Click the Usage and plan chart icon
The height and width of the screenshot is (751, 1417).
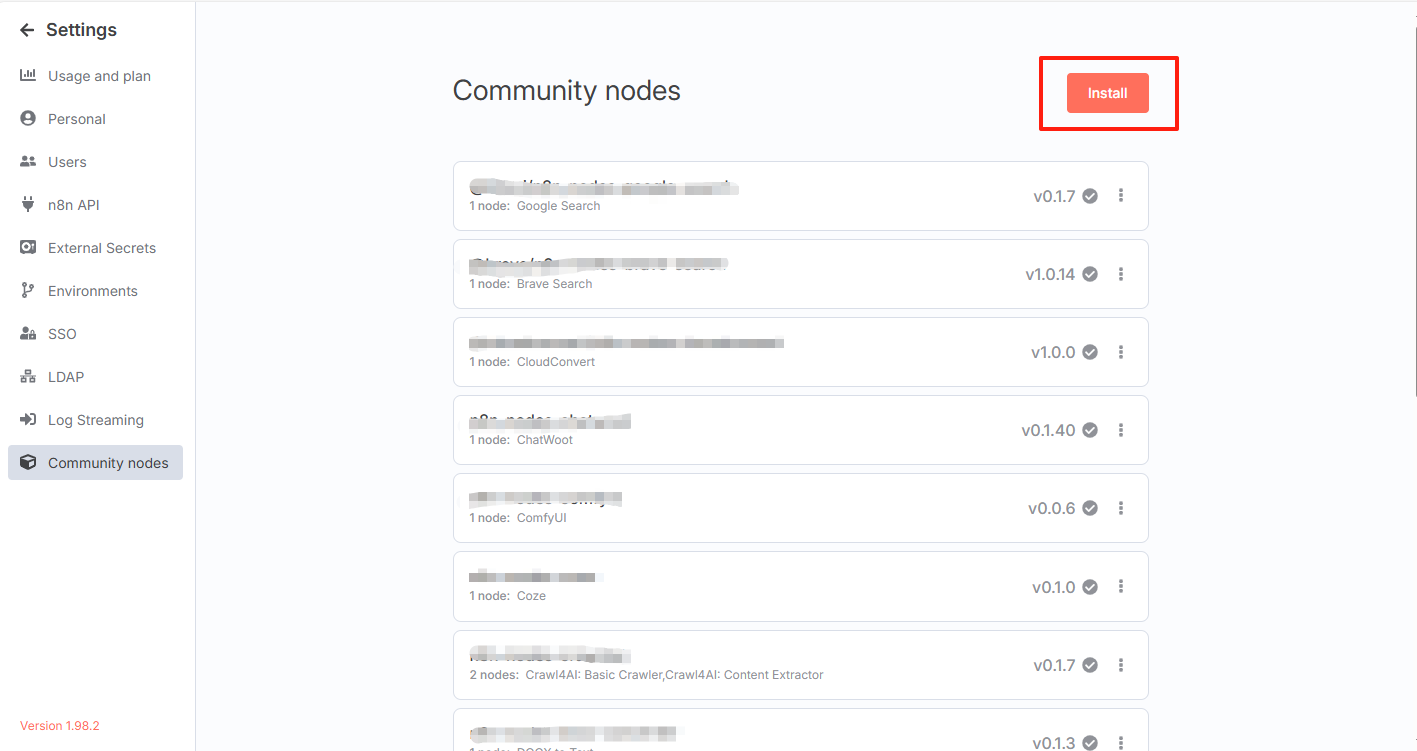pyautogui.click(x=28, y=76)
